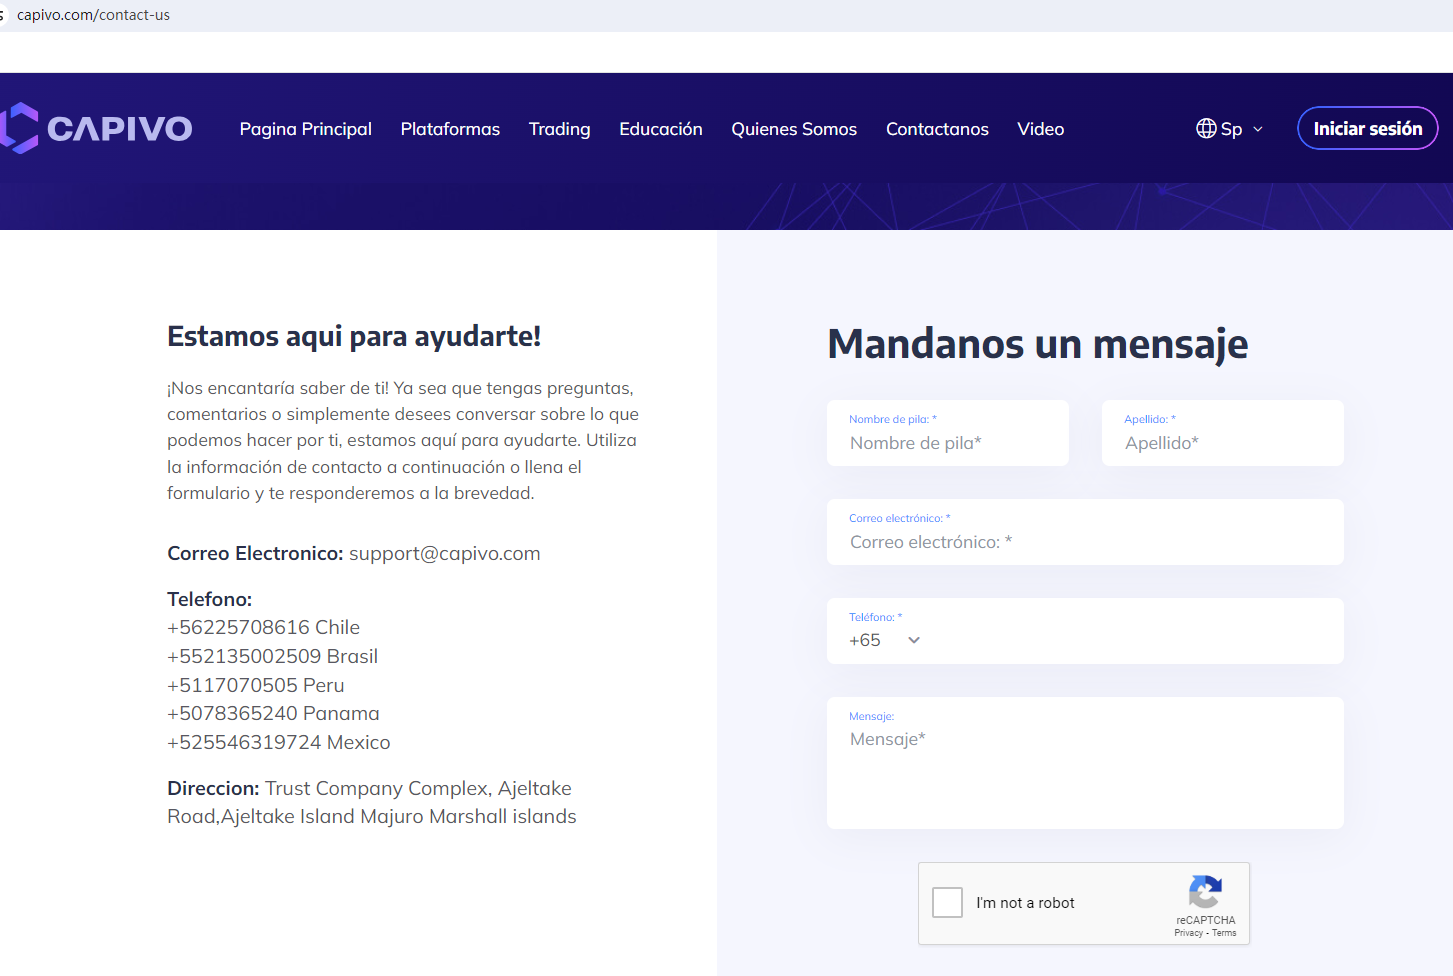
Task: Click into the Apellido input field
Action: coord(1222,443)
